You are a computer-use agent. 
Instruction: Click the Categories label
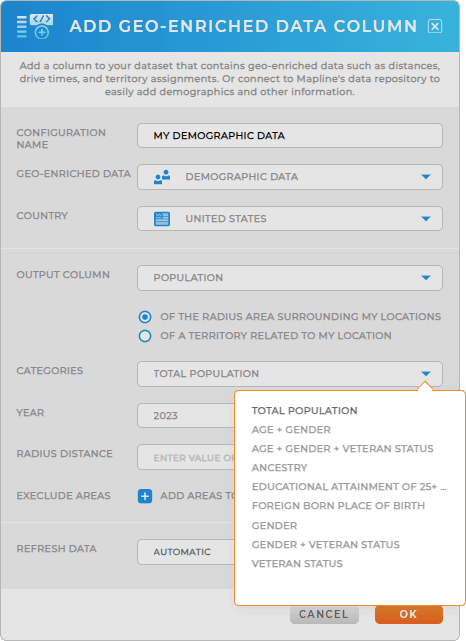(x=49, y=371)
